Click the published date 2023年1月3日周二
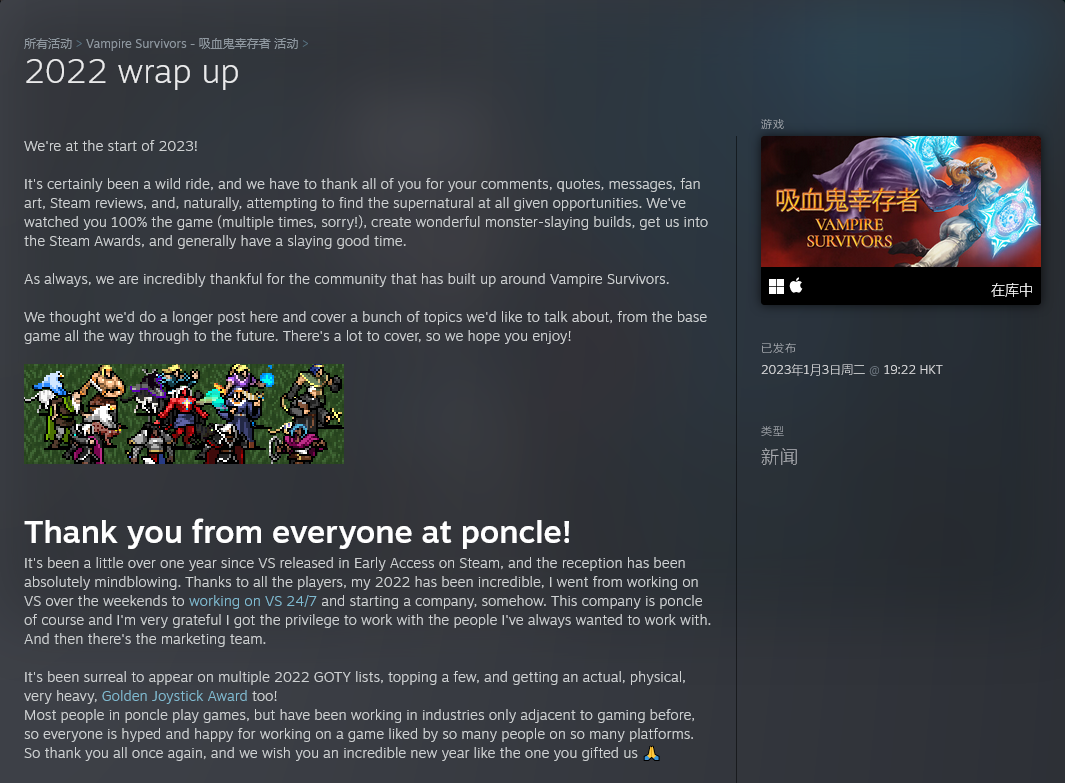Viewport: 1065px width, 783px height. coord(813,369)
